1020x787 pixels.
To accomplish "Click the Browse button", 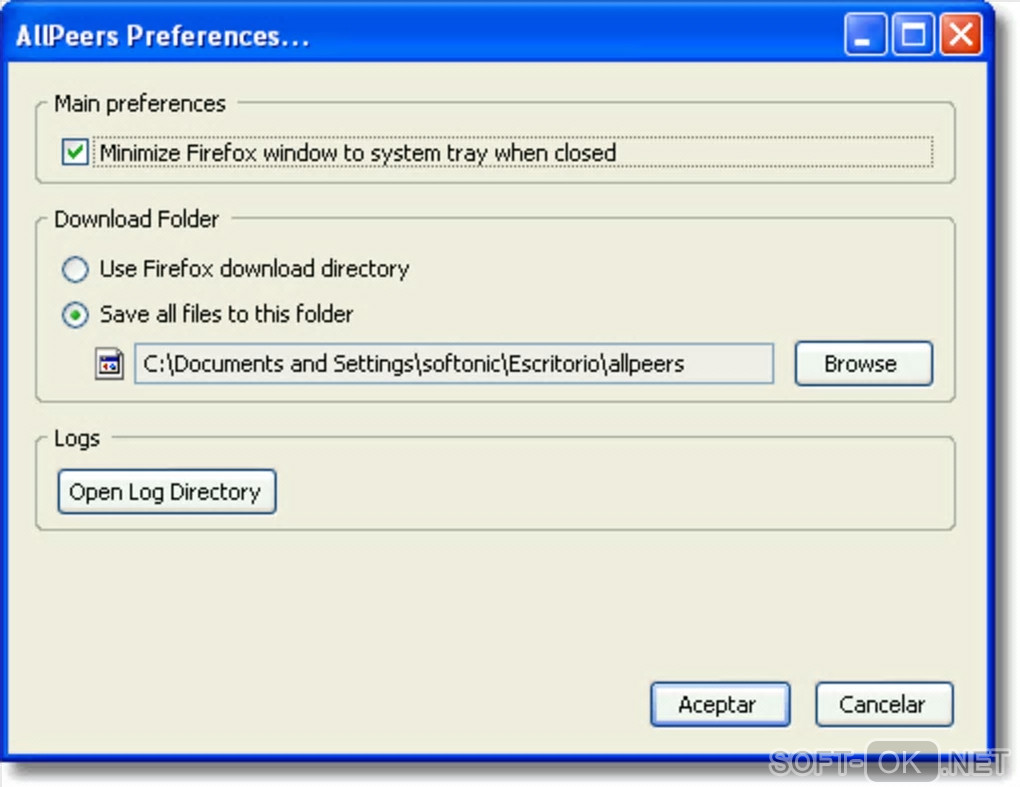I will [863, 364].
